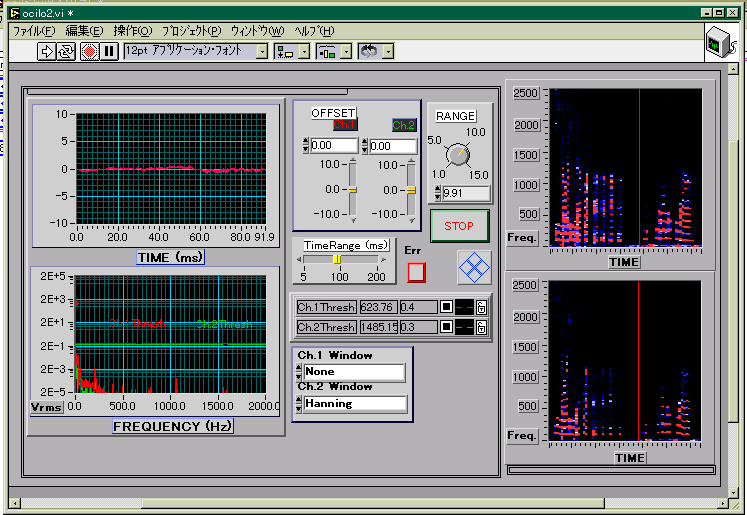Click the lock icon for Ch.2 Thresh
The width and height of the screenshot is (747, 515).
(x=481, y=327)
